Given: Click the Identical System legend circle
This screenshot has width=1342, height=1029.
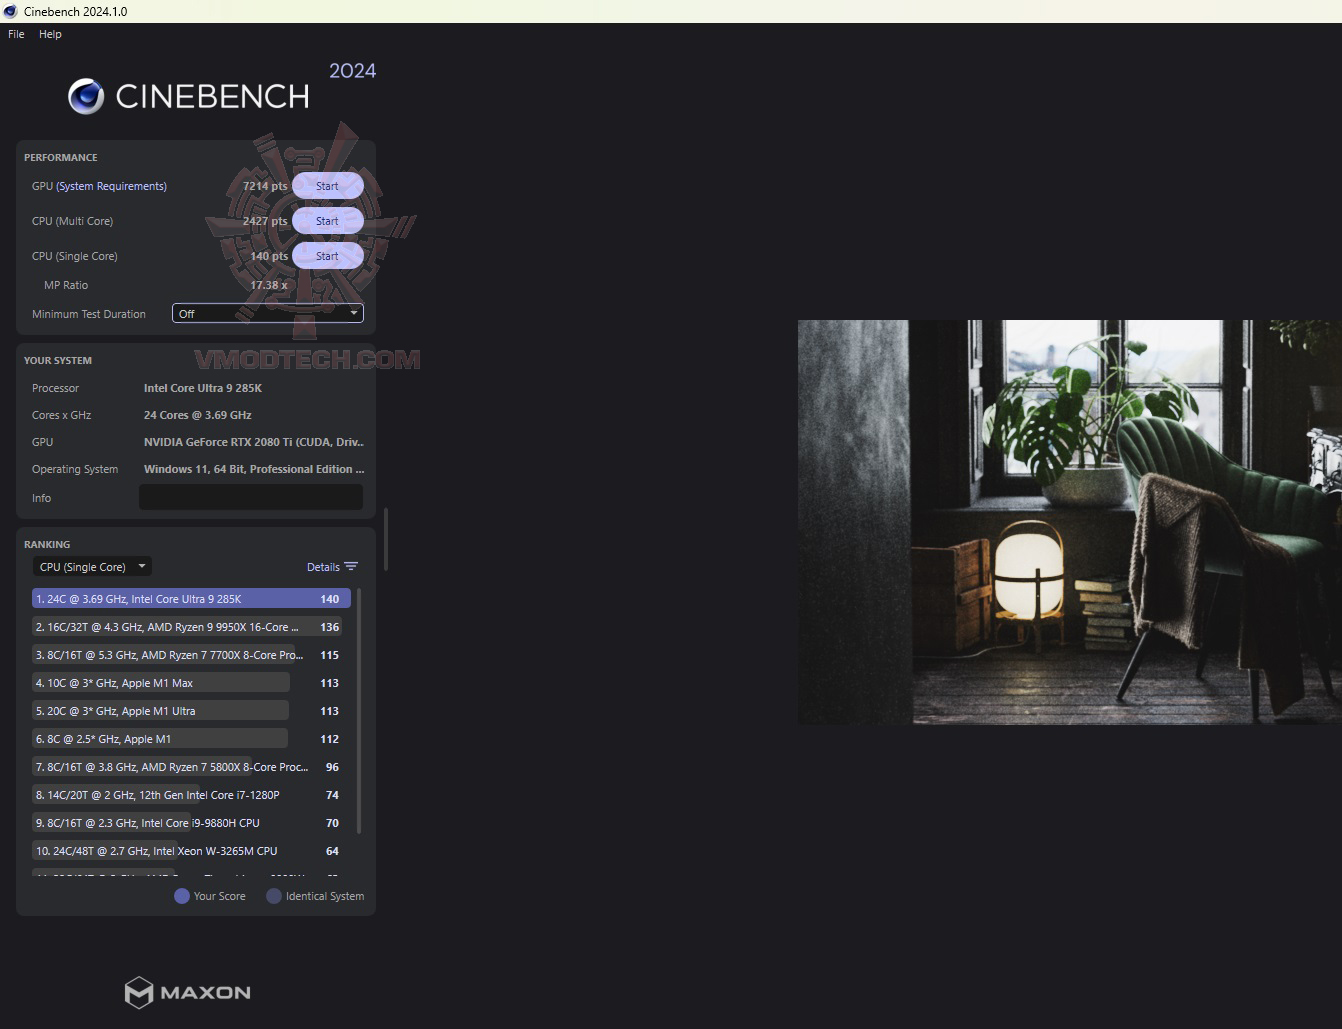Looking at the screenshot, I should point(274,896).
